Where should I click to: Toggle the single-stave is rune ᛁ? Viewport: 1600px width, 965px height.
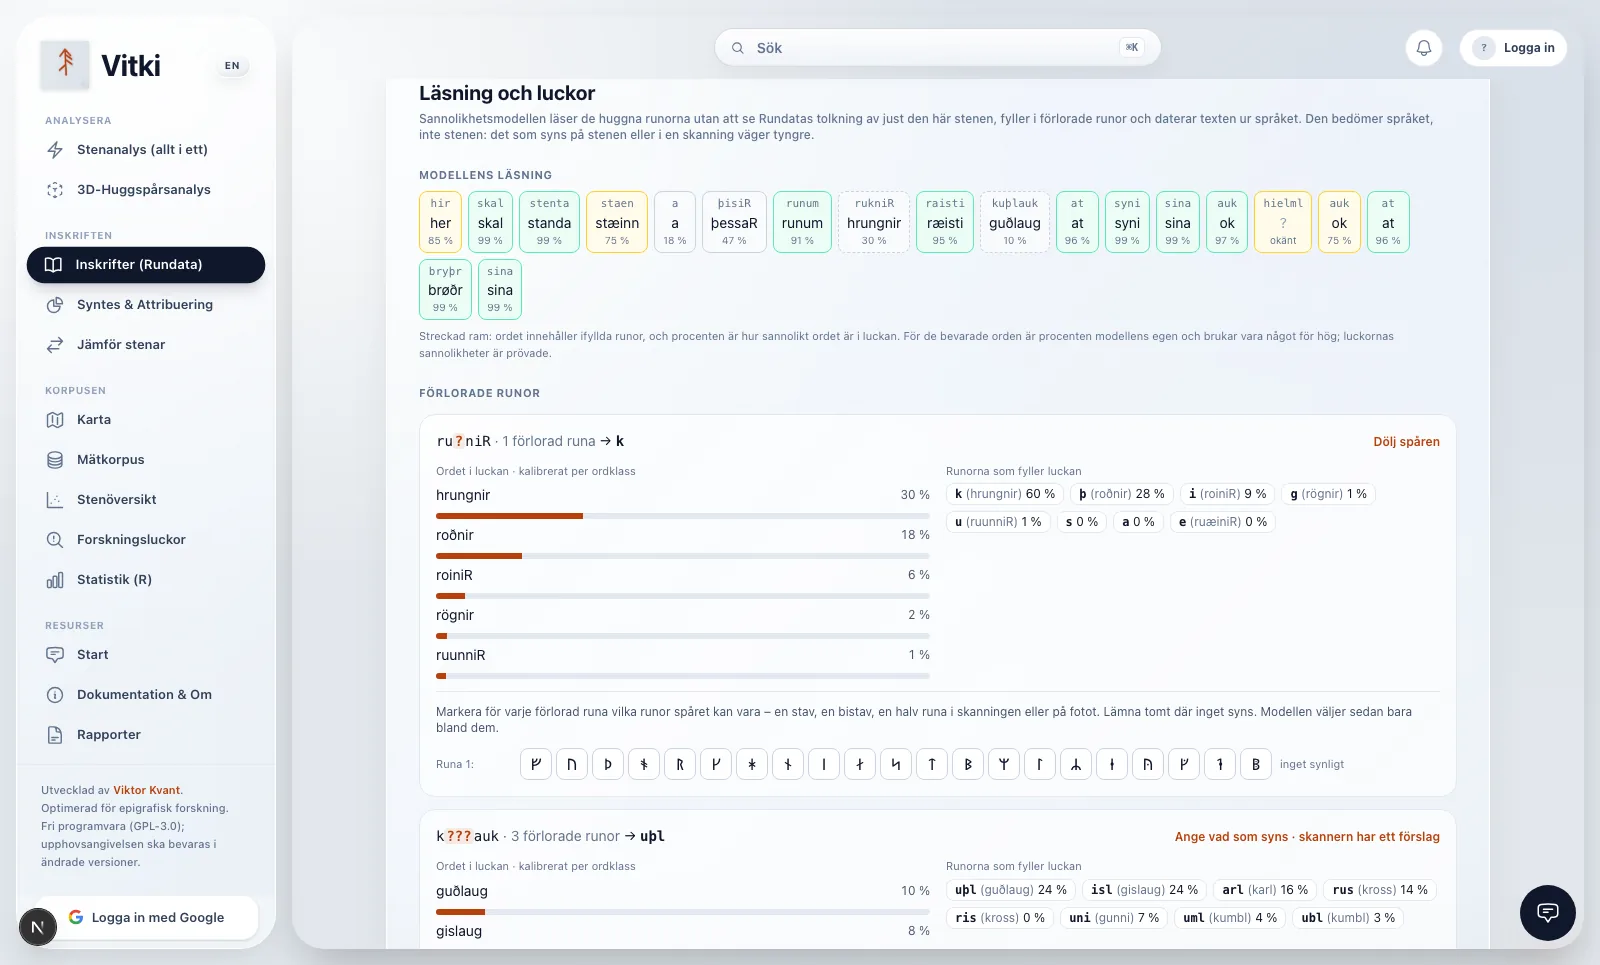coord(824,764)
